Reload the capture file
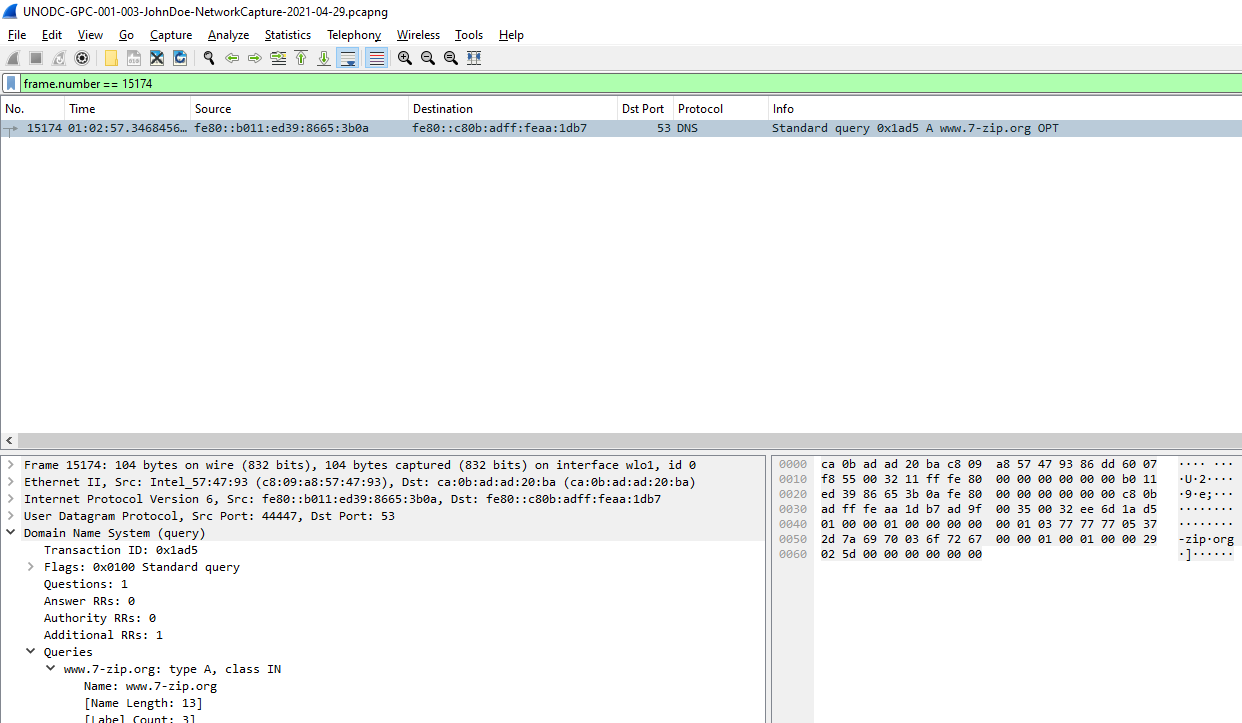 click(x=180, y=58)
